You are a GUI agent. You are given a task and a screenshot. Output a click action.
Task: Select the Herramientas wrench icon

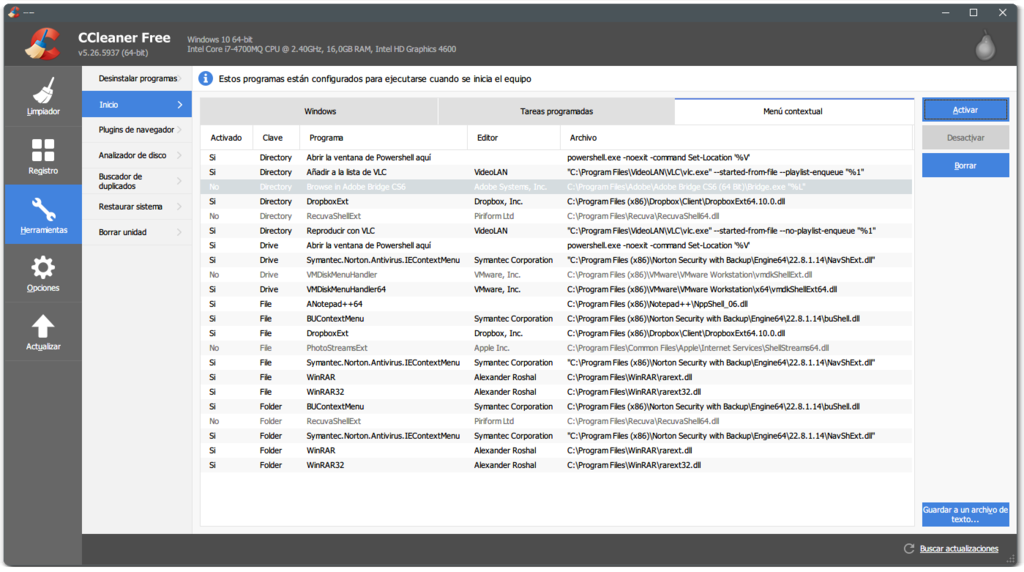[43, 209]
